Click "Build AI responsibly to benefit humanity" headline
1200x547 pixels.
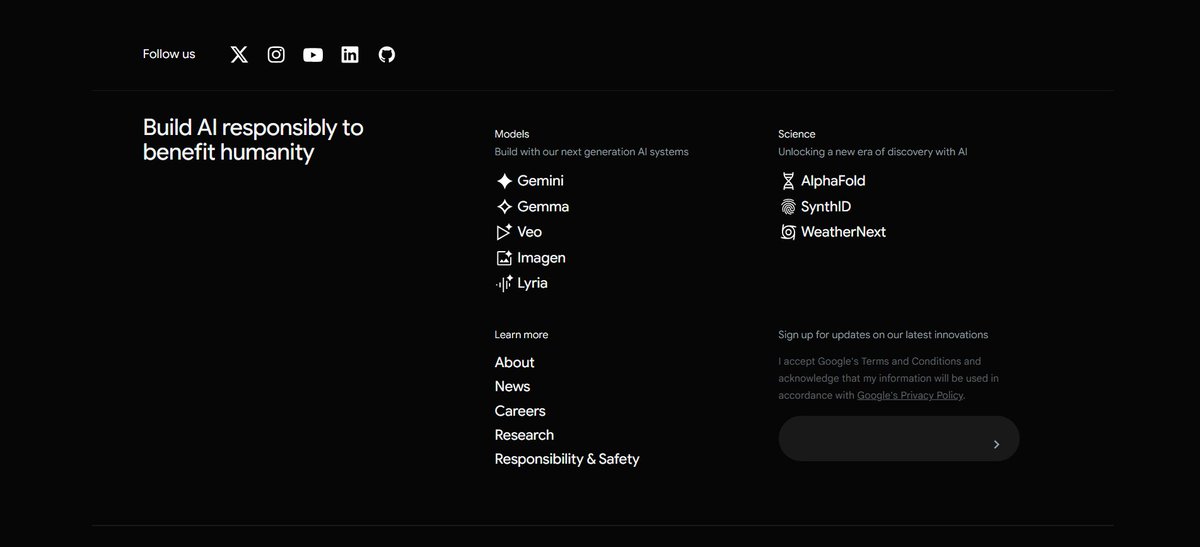pyautogui.click(x=253, y=140)
